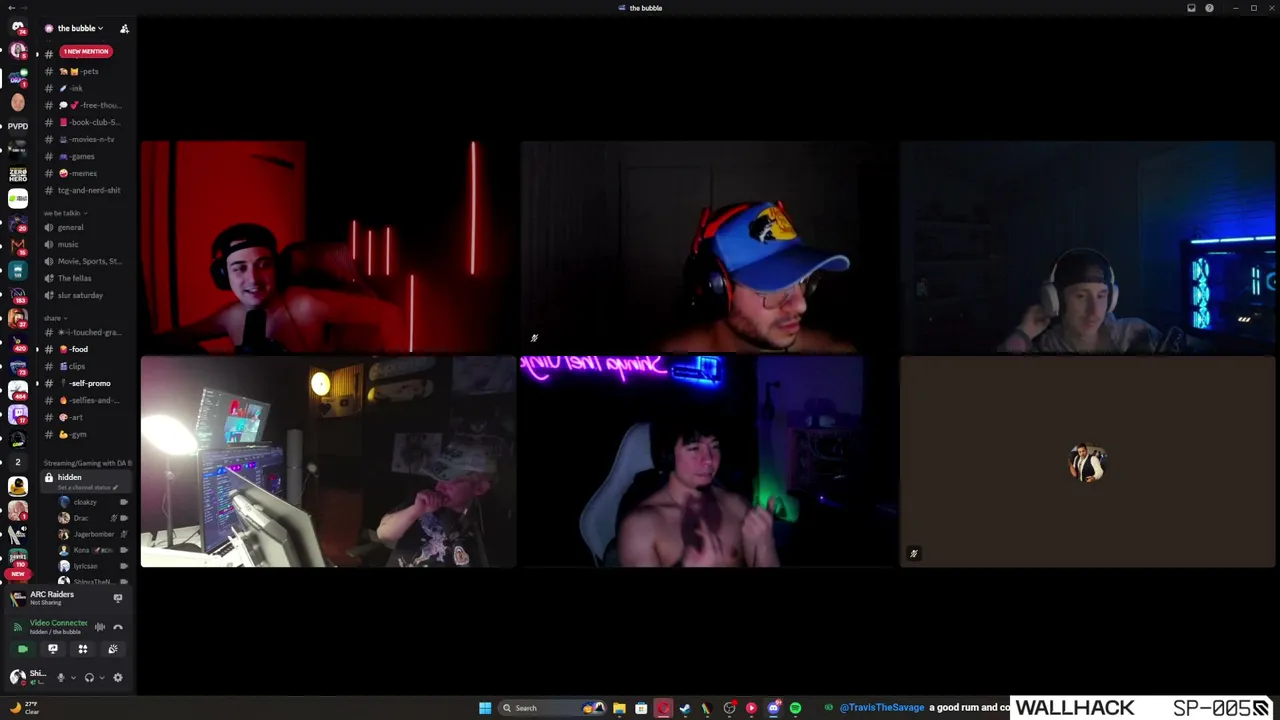Screen dimensions: 1280x720
Task: Open headphone output options arrow
Action: [x=102, y=677]
